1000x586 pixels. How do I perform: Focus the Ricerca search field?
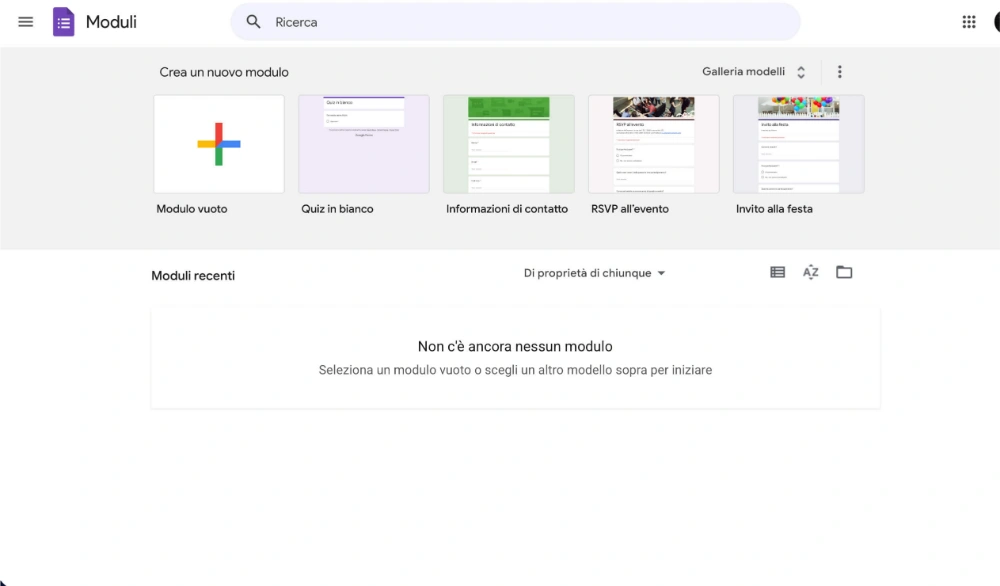click(515, 22)
